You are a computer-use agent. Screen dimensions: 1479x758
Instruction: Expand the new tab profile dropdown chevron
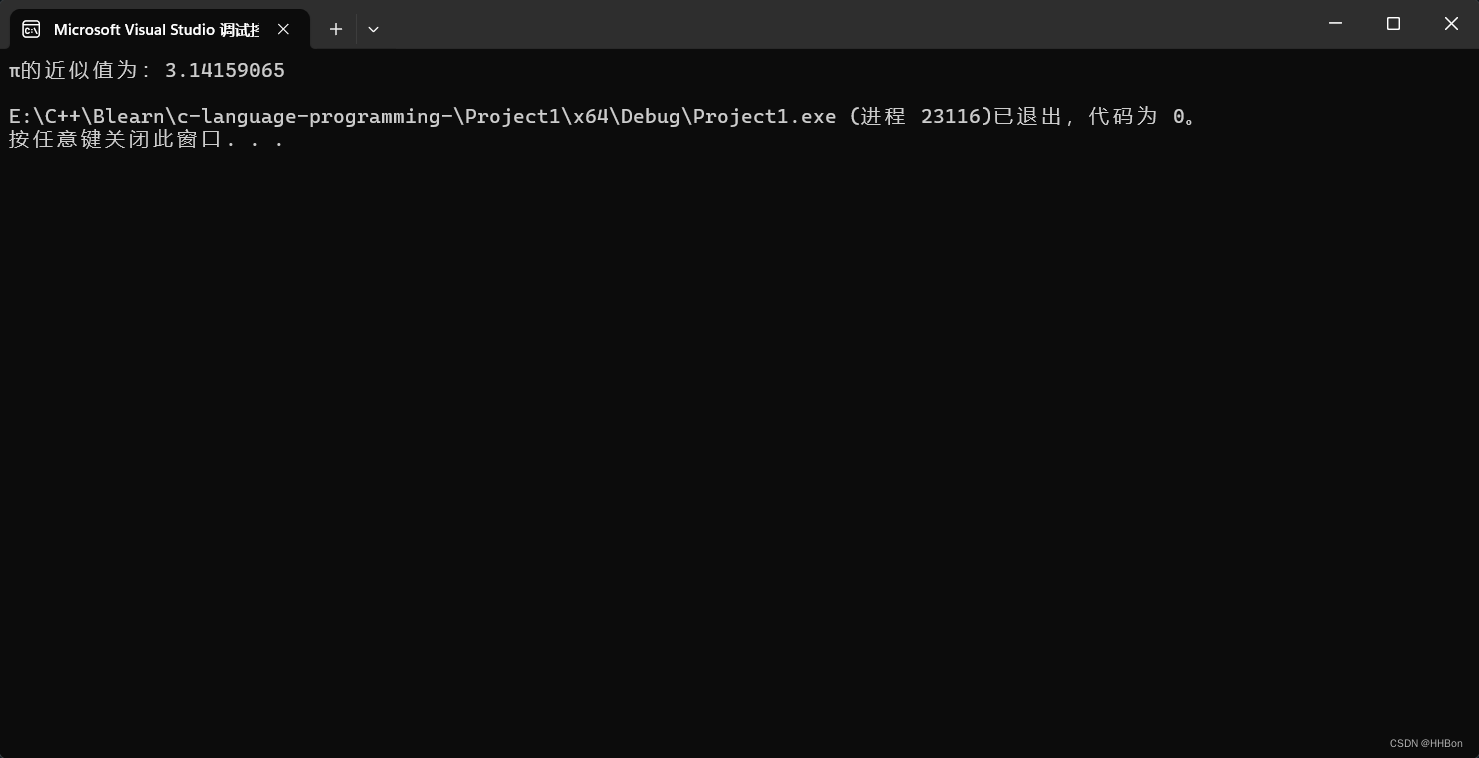click(x=373, y=29)
